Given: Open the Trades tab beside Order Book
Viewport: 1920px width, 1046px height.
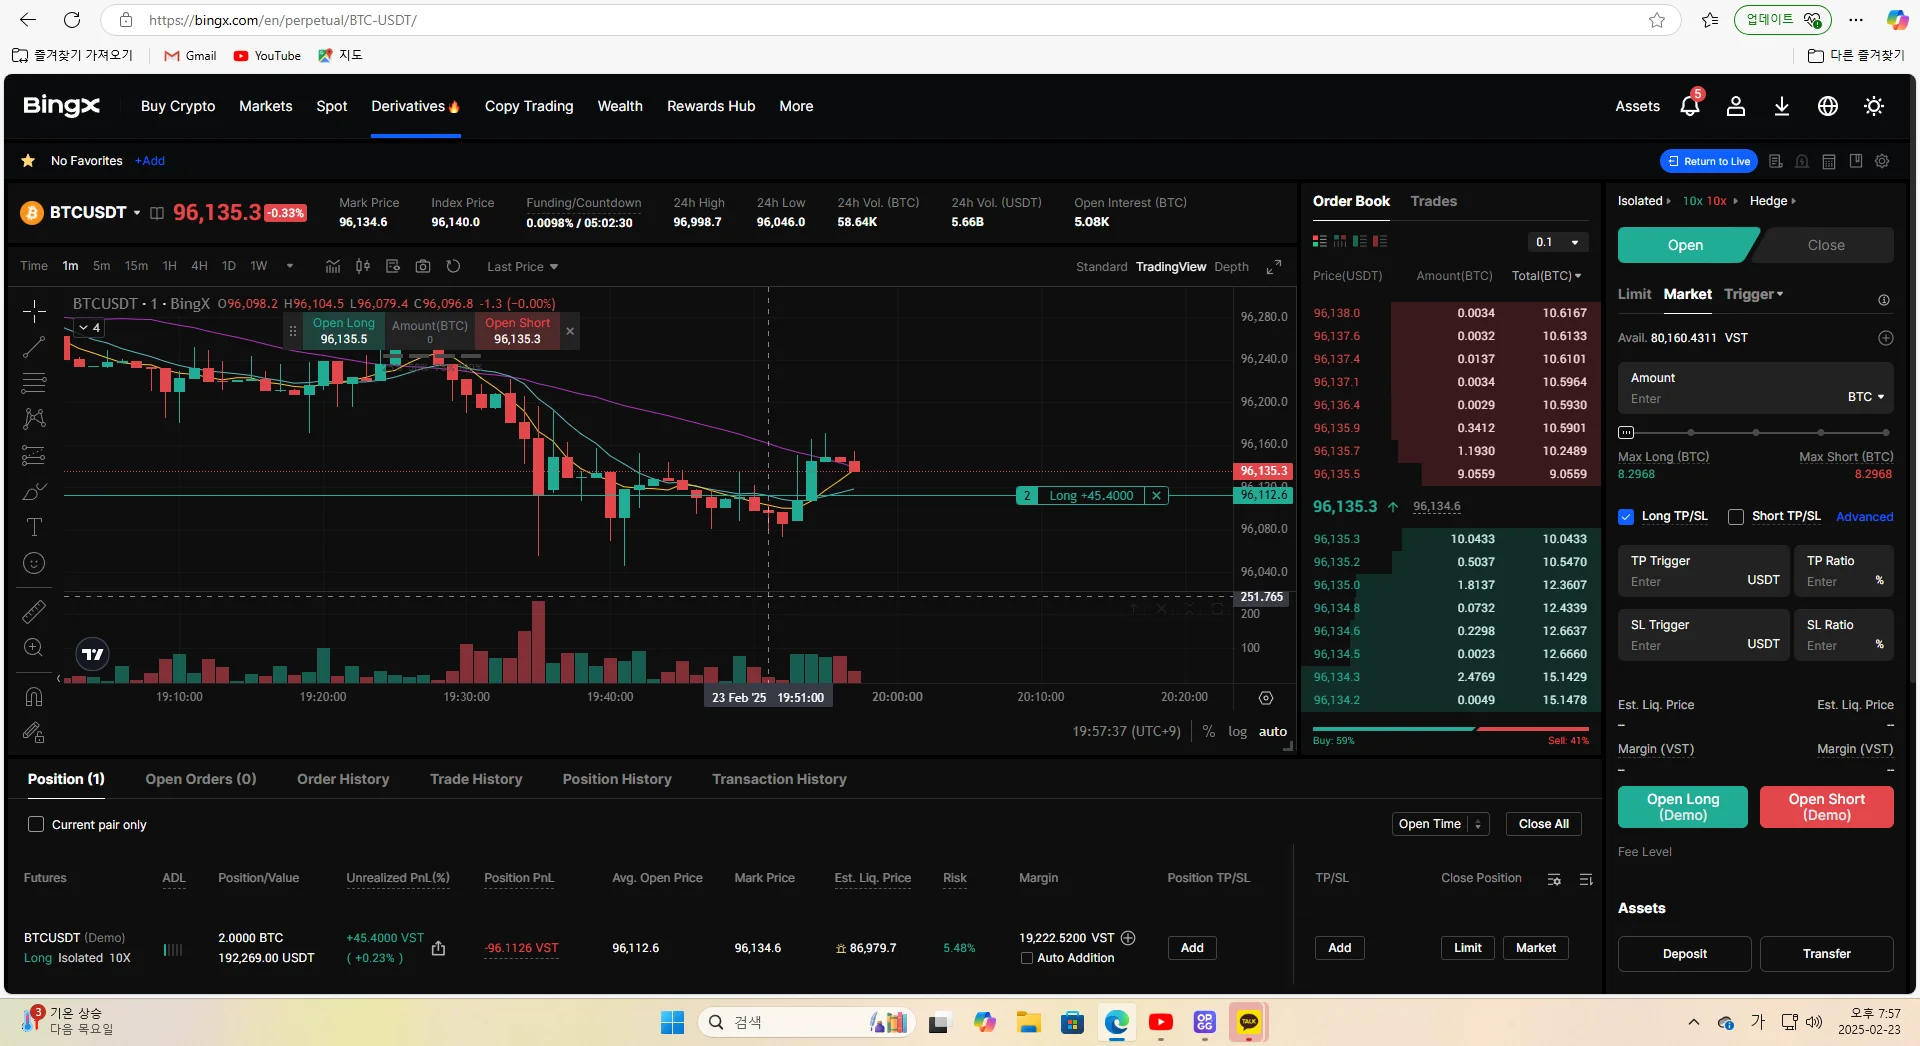Looking at the screenshot, I should 1433,201.
